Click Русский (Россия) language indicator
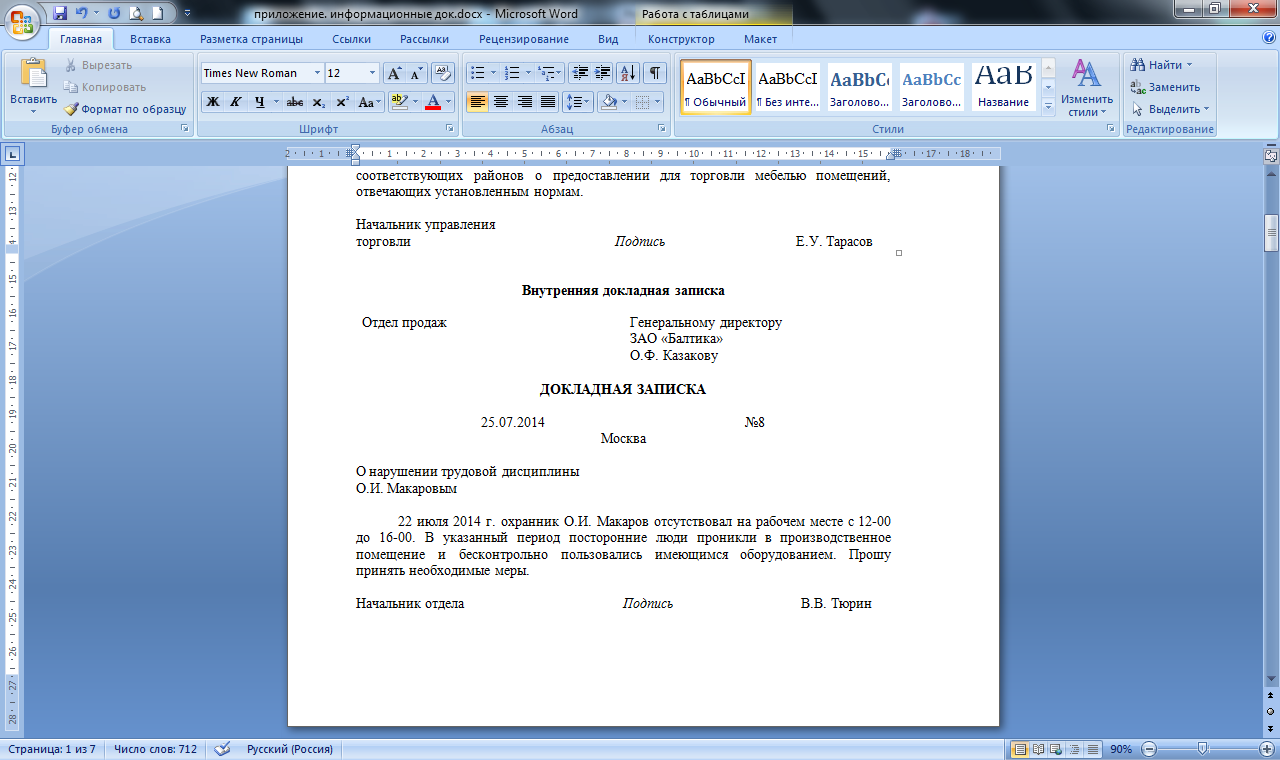This screenshot has height=760, width=1280. coord(290,748)
